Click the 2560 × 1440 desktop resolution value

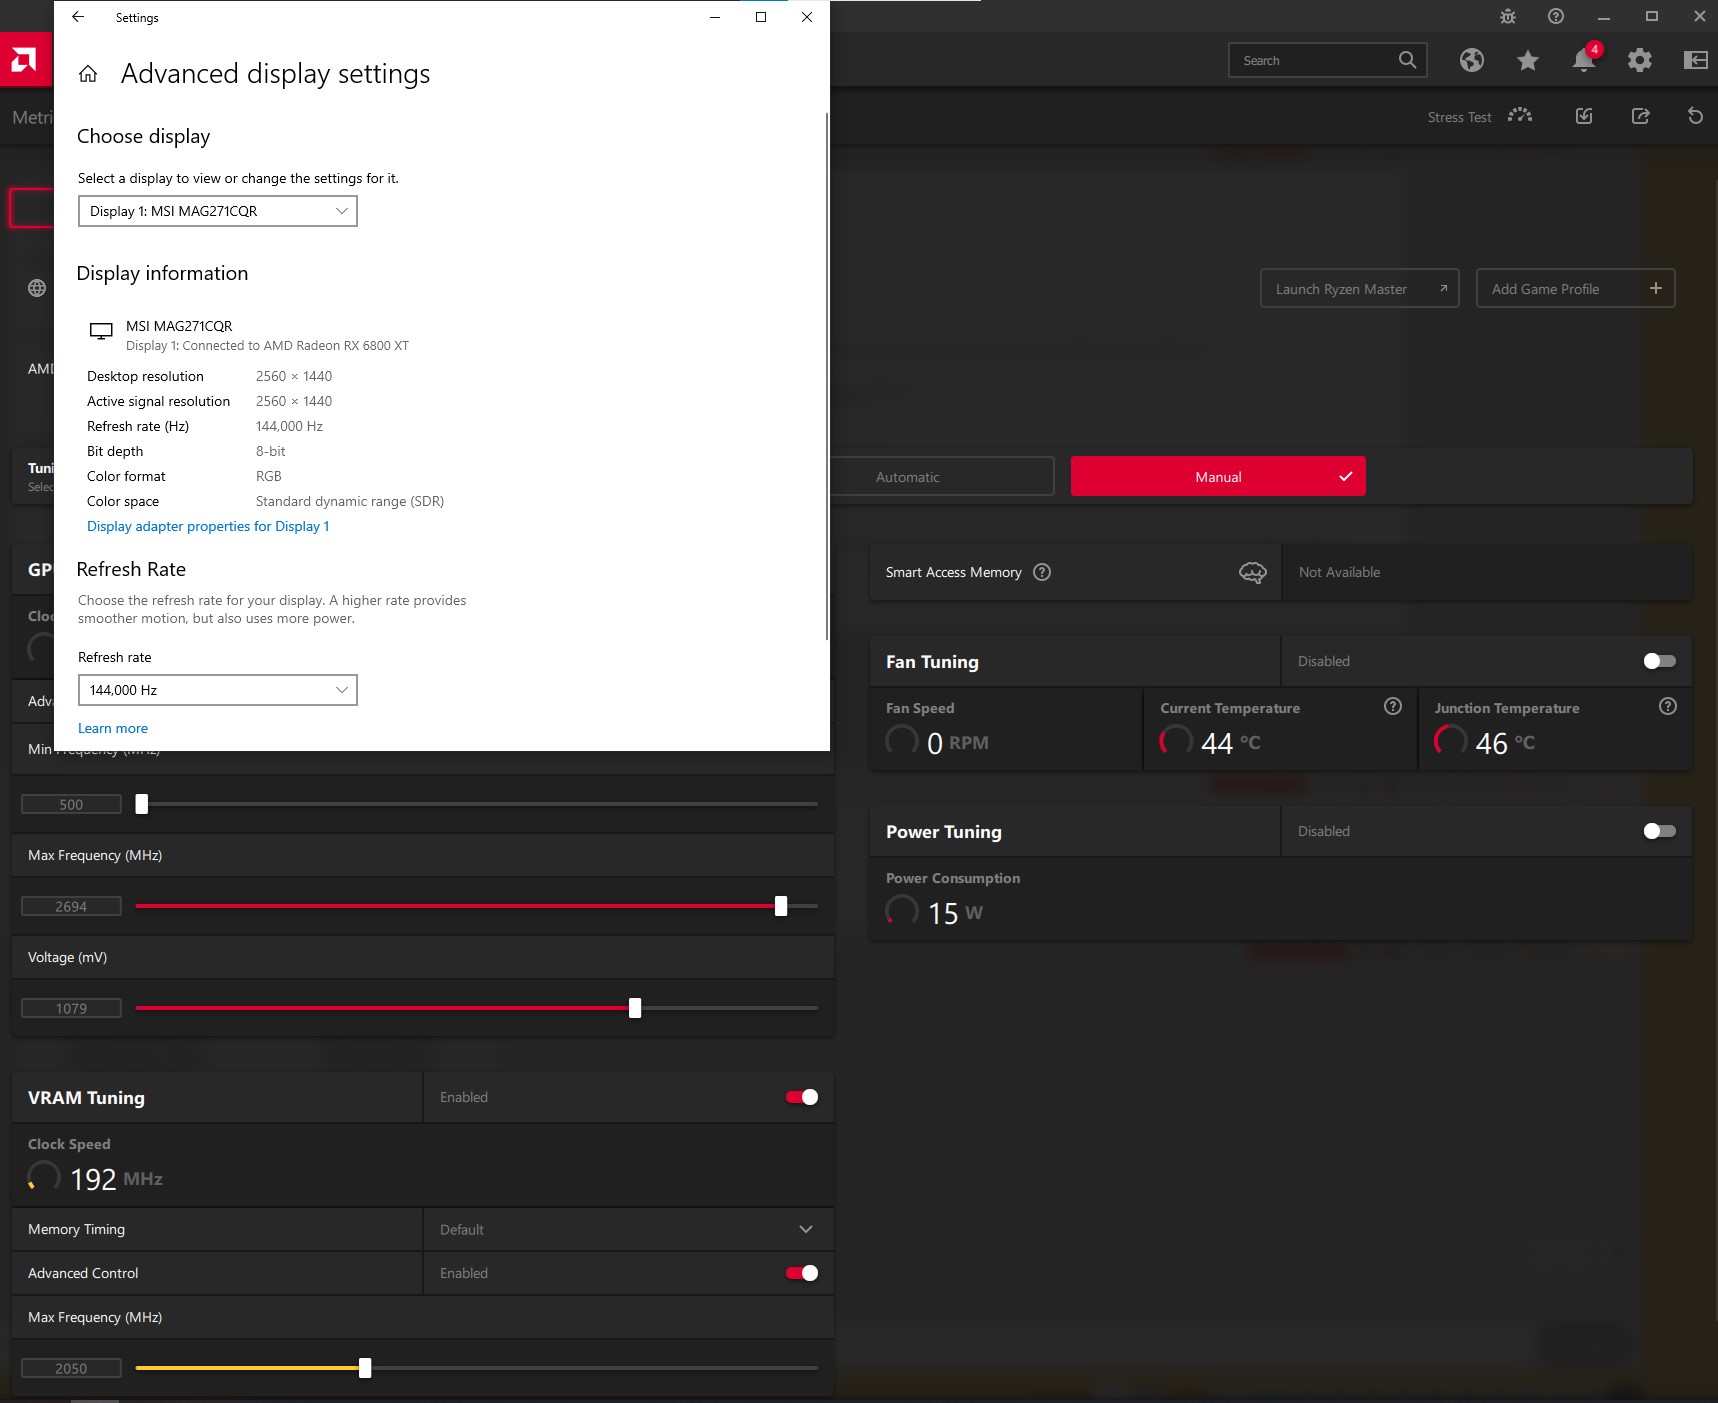tap(294, 376)
